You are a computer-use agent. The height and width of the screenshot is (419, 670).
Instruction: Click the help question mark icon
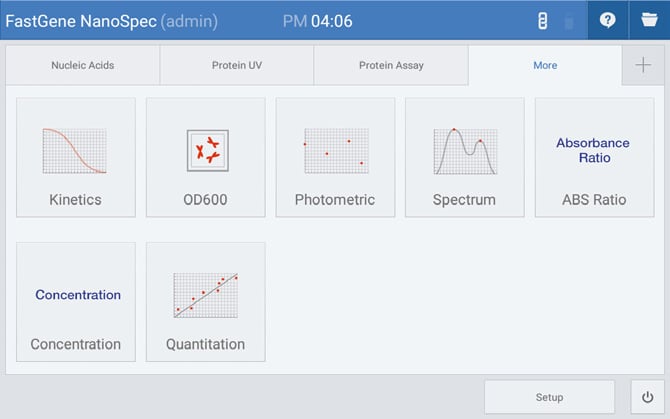[x=607, y=20]
